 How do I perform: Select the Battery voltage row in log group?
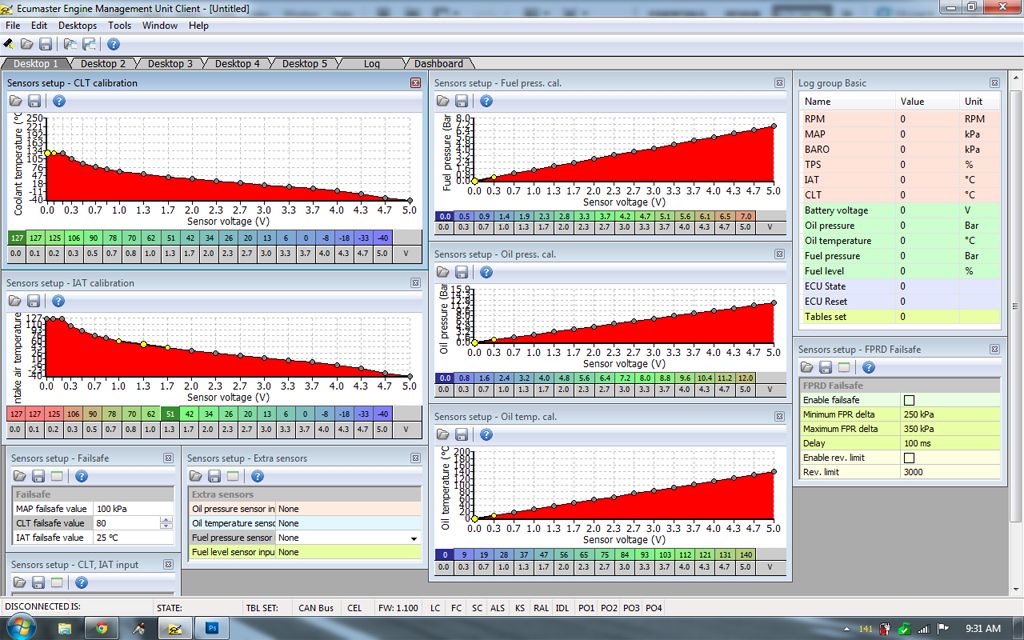pos(899,210)
